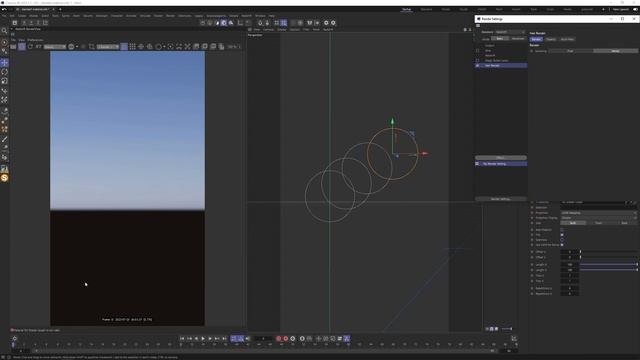
Task: Click the red X axis arrow handle
Action: 424,153
